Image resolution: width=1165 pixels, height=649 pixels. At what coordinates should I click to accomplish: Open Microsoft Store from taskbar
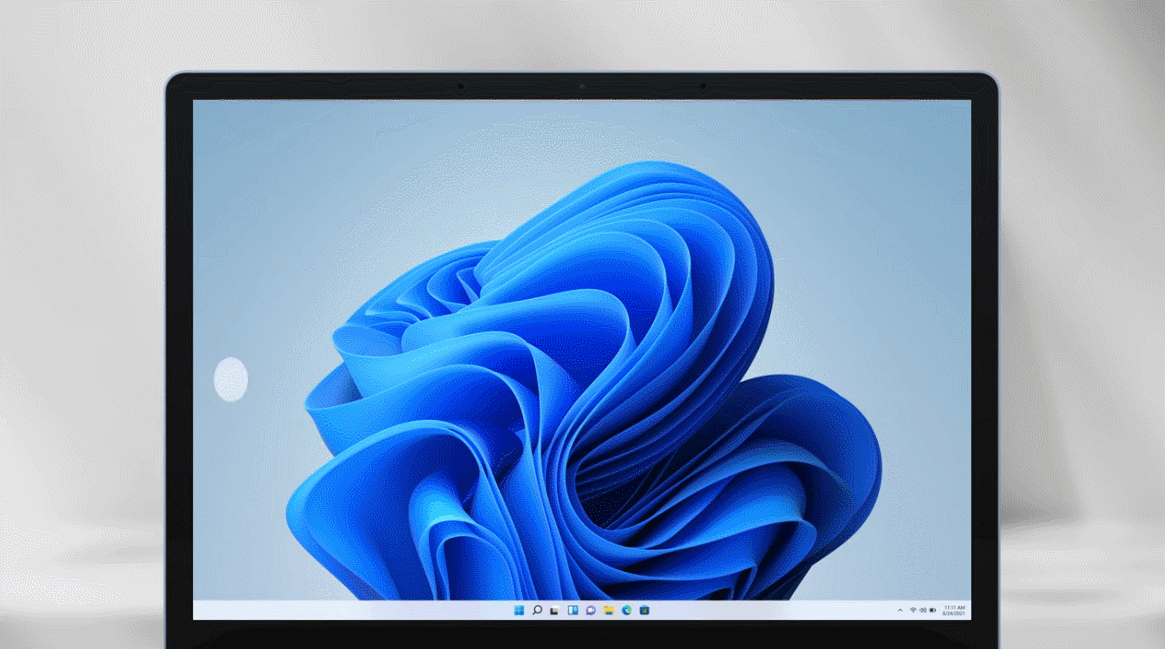tap(644, 610)
